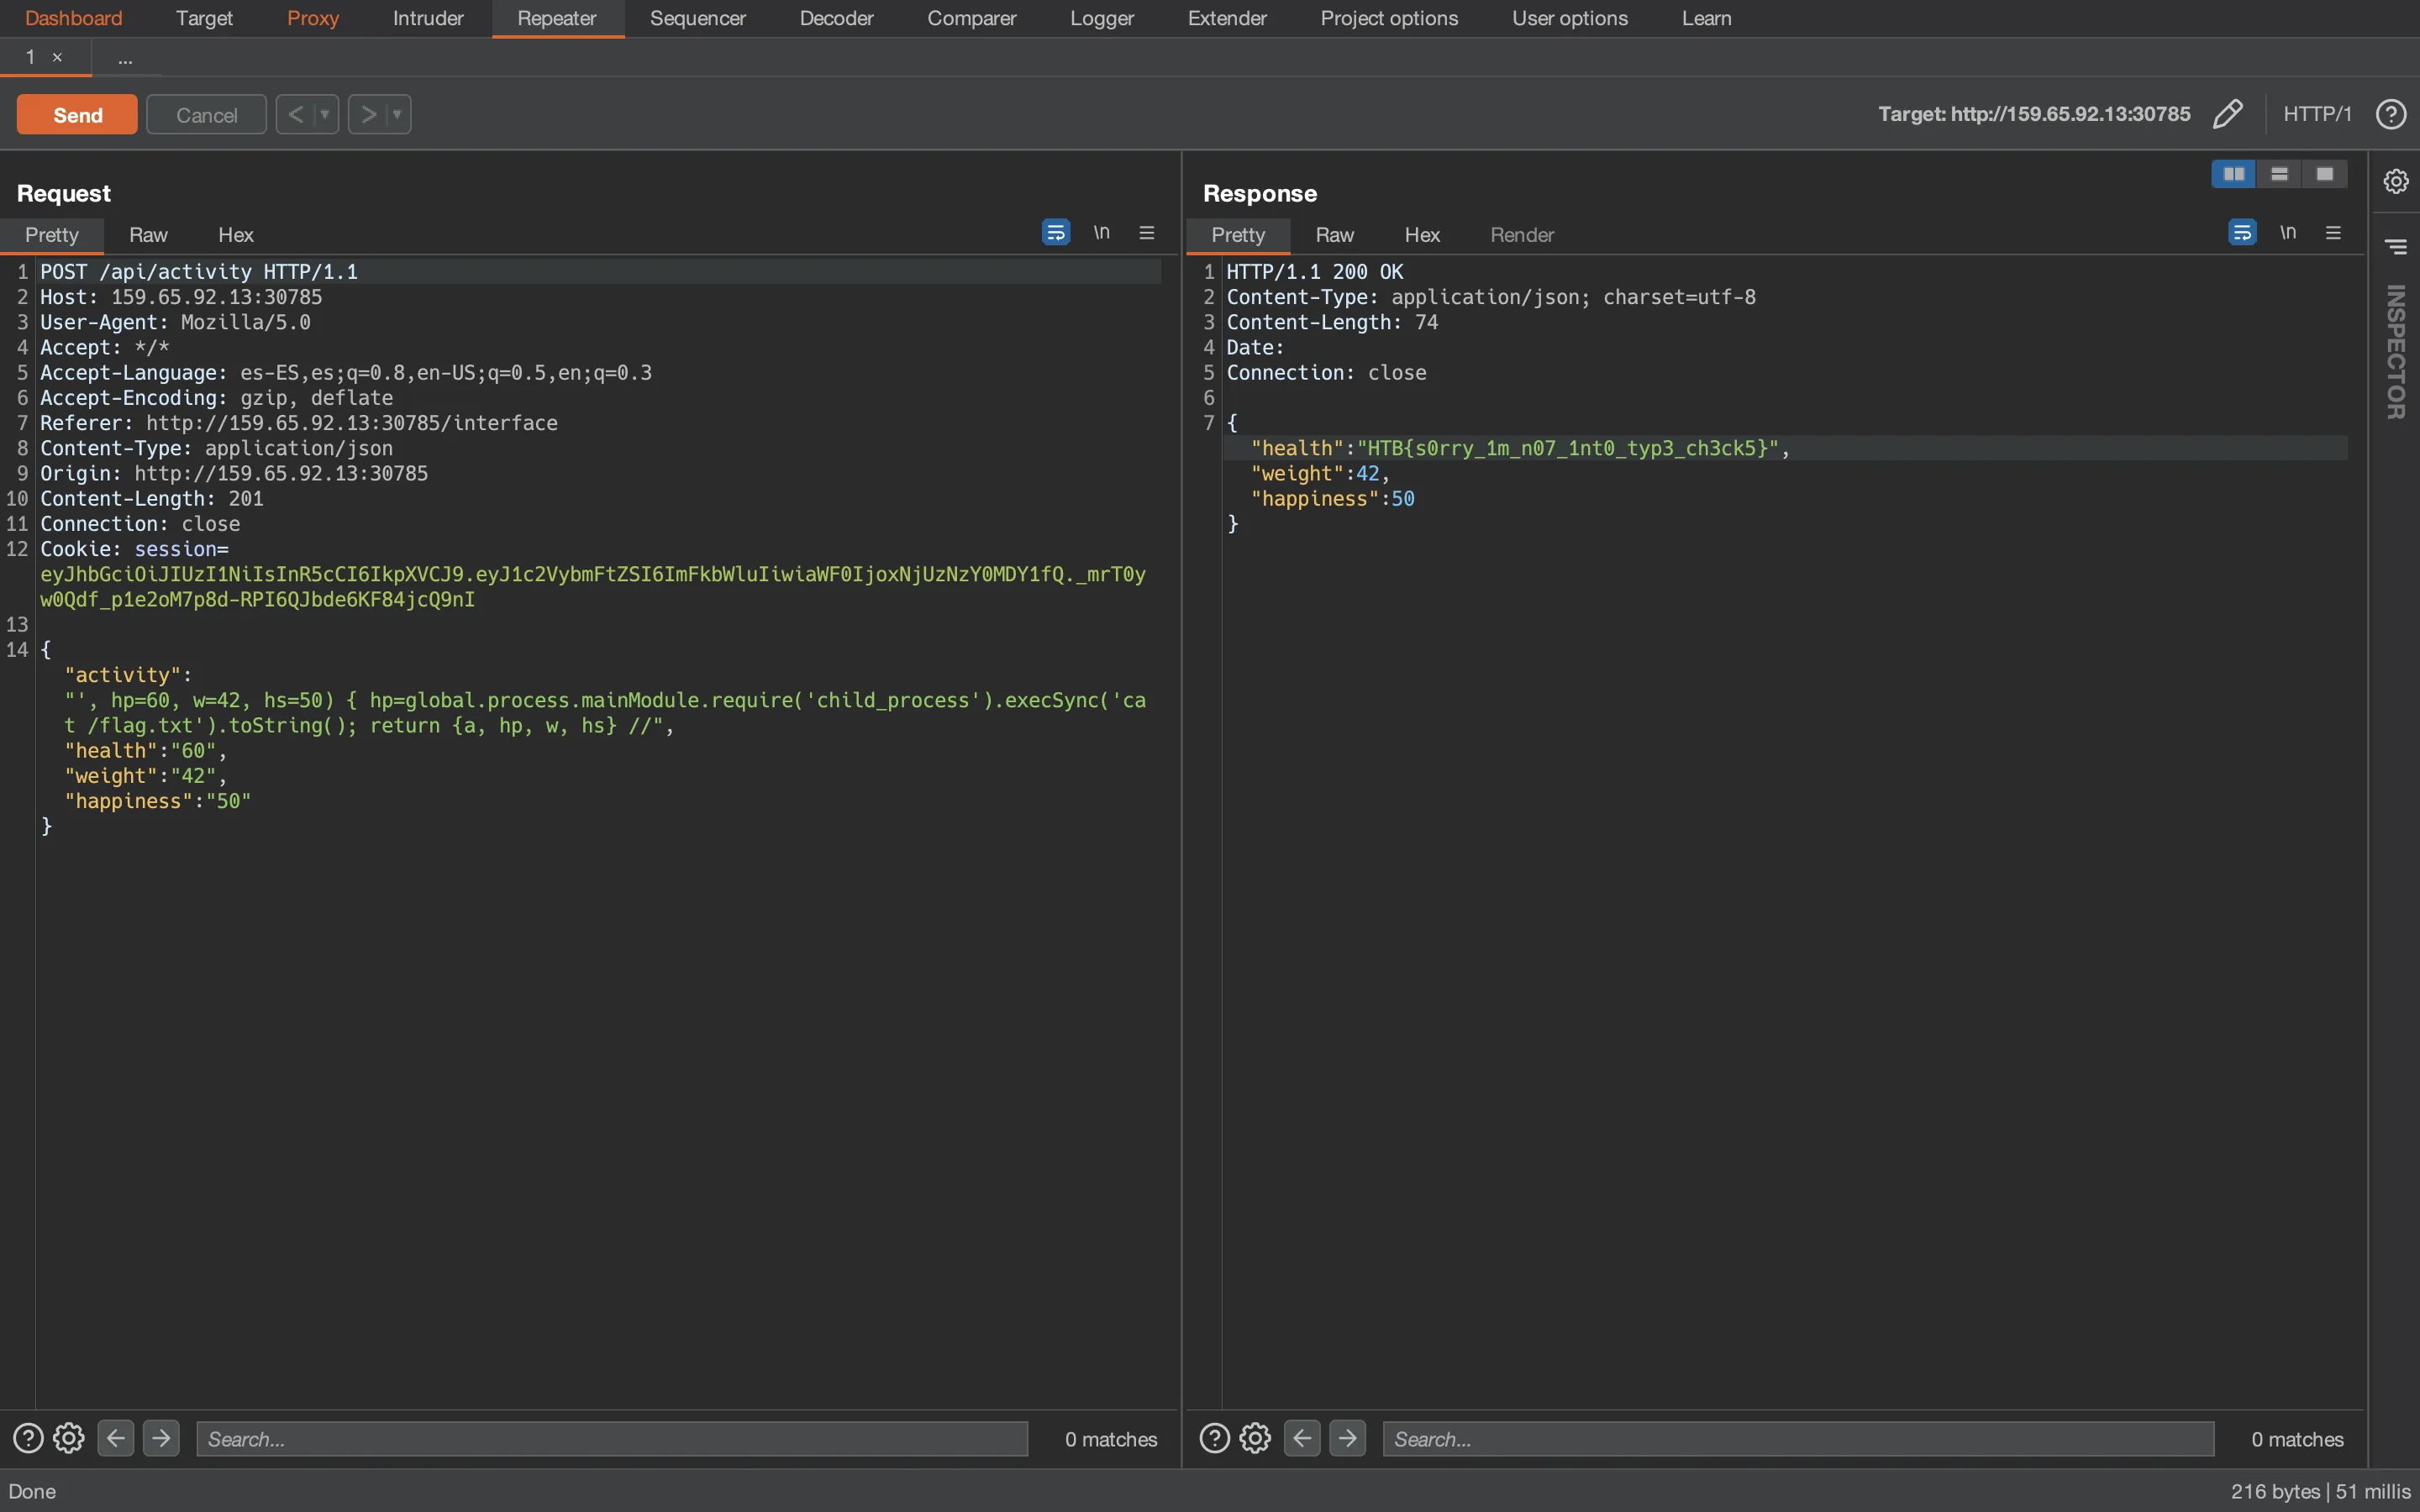
Task: Open the Extender tab
Action: (1227, 18)
